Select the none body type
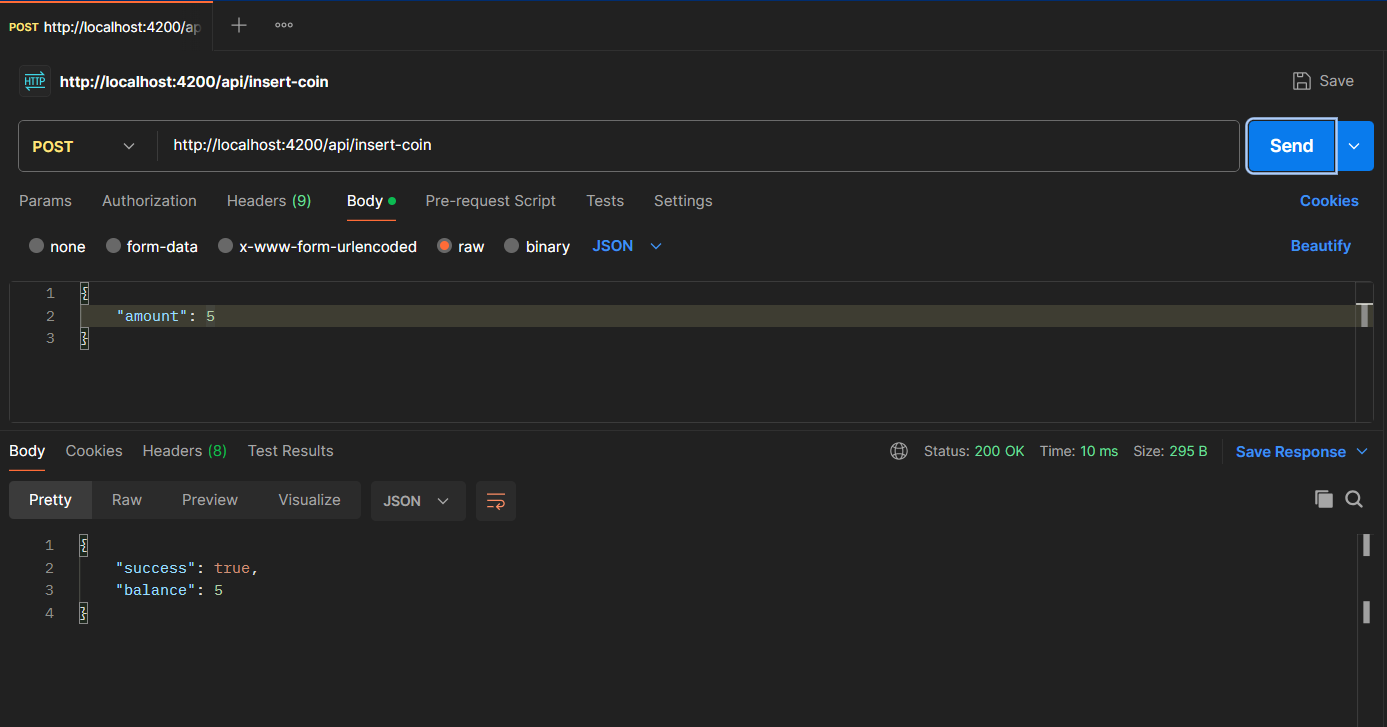The height and width of the screenshot is (727, 1387). click(37, 246)
